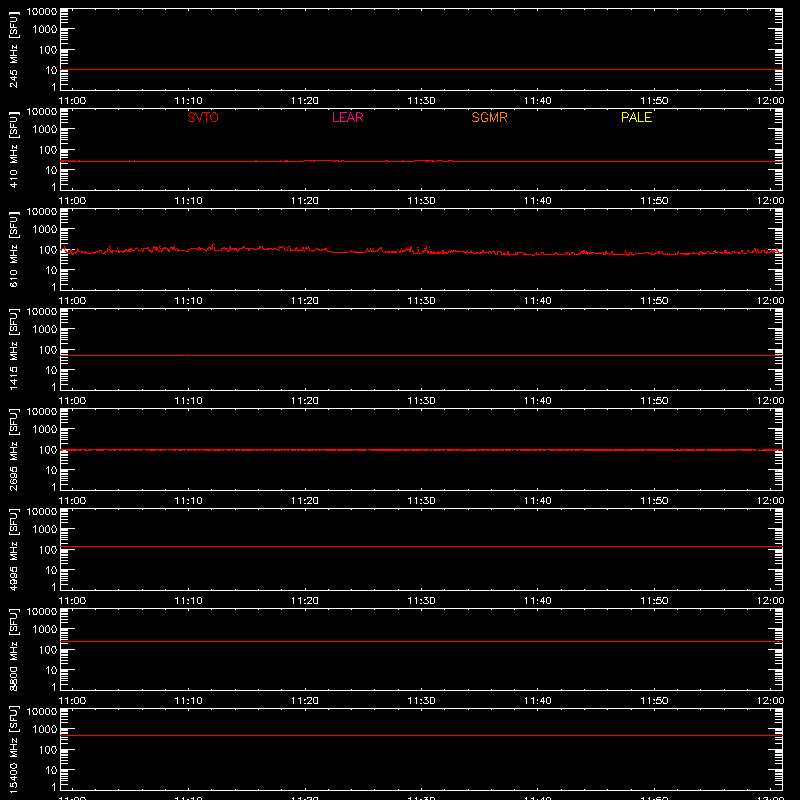Select the 11:40 time label of the 410 MHz plot
Viewport: 800px width, 800px height.
[x=538, y=201]
